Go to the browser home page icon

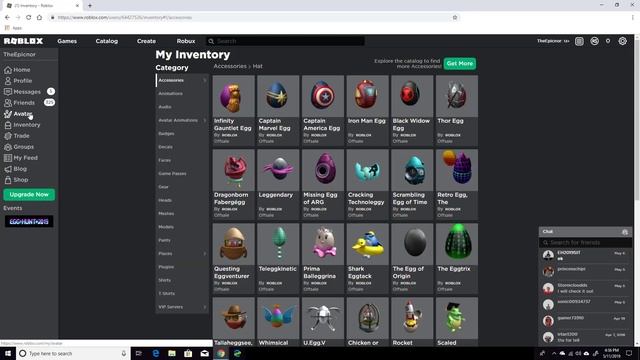click(39, 18)
